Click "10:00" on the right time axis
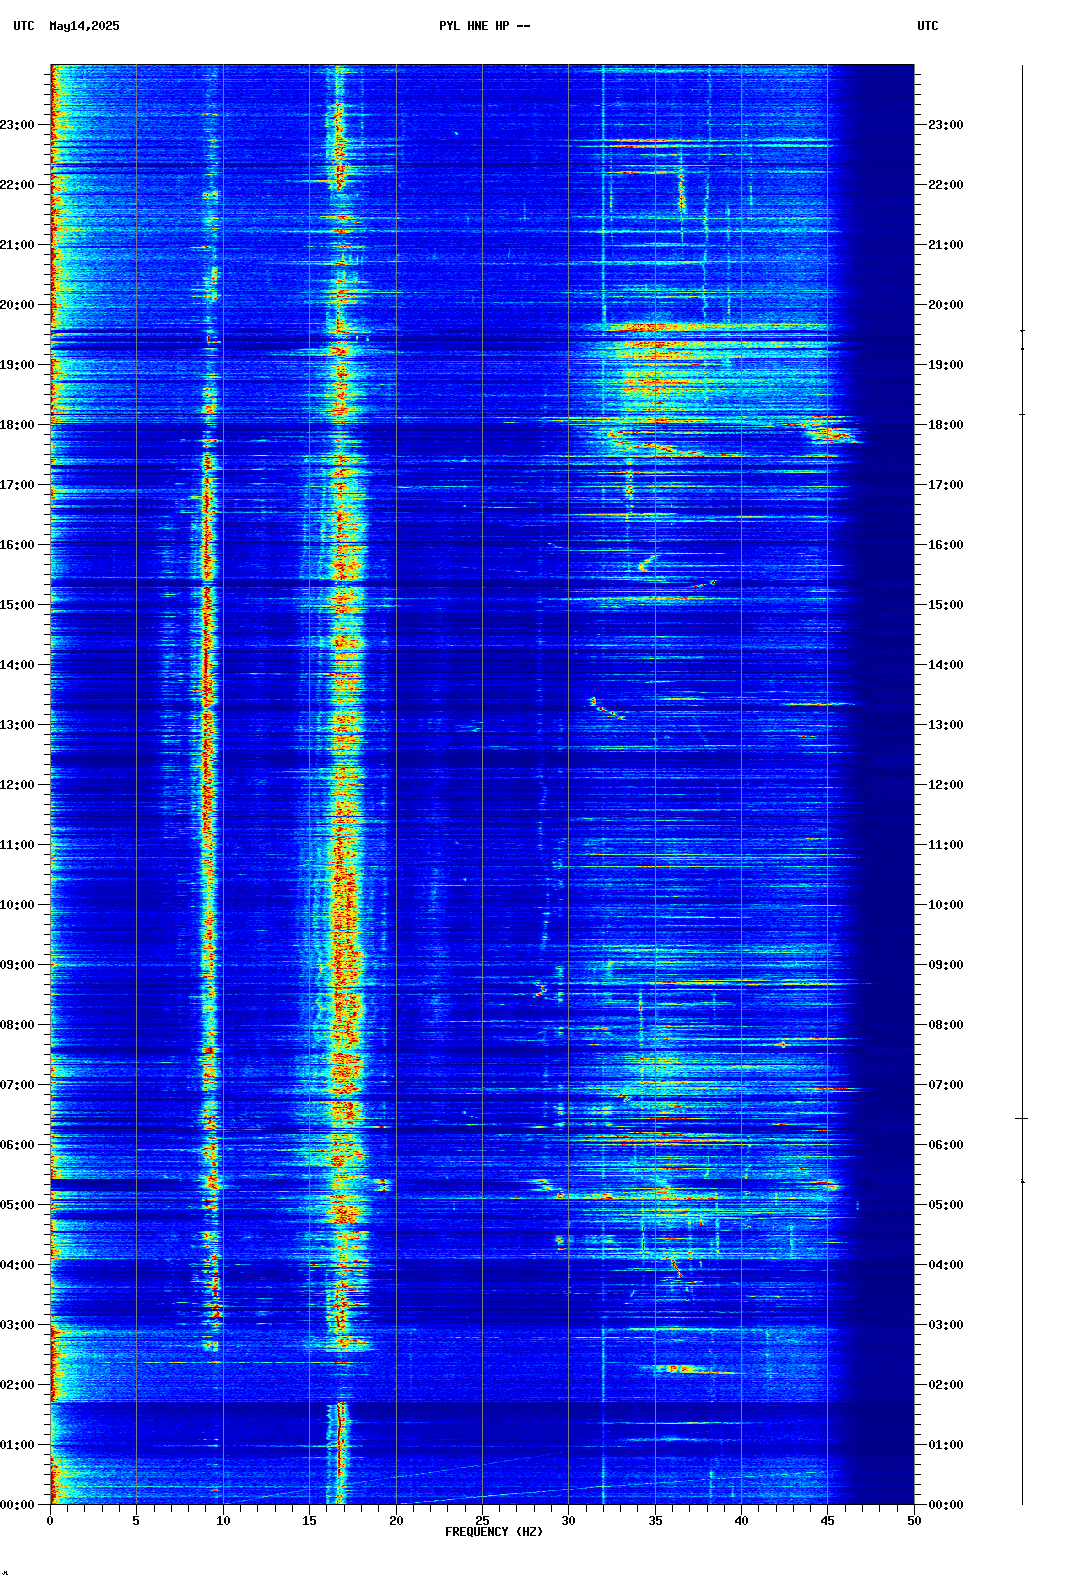This screenshot has width=1066, height=1584. click(x=946, y=905)
